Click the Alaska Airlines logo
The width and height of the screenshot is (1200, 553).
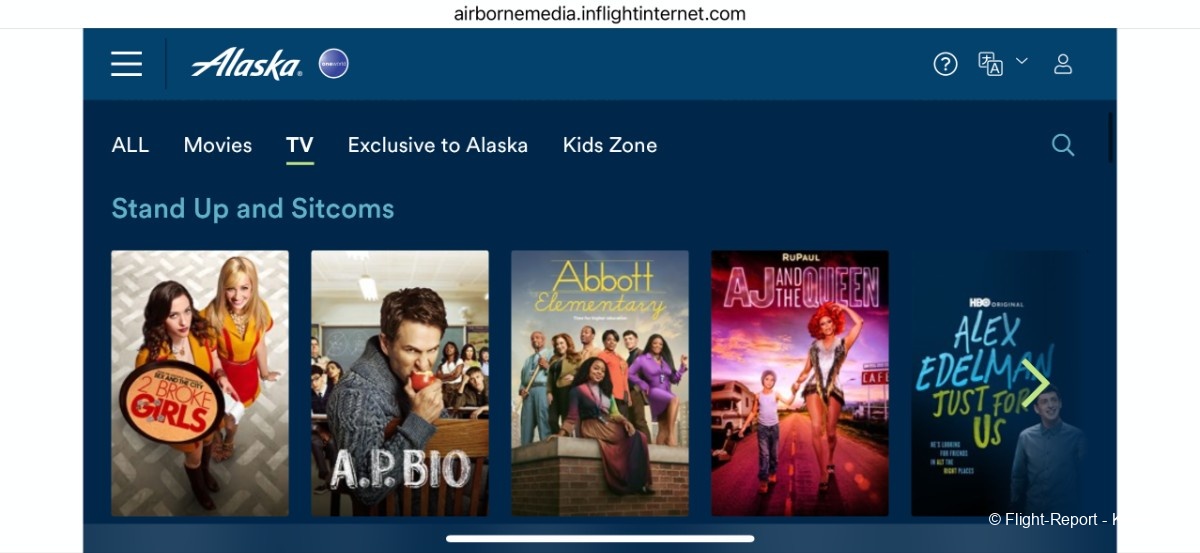click(x=246, y=64)
